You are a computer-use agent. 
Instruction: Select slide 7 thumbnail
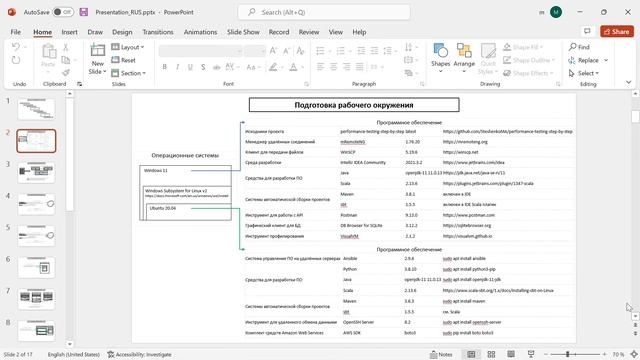(x=36, y=299)
